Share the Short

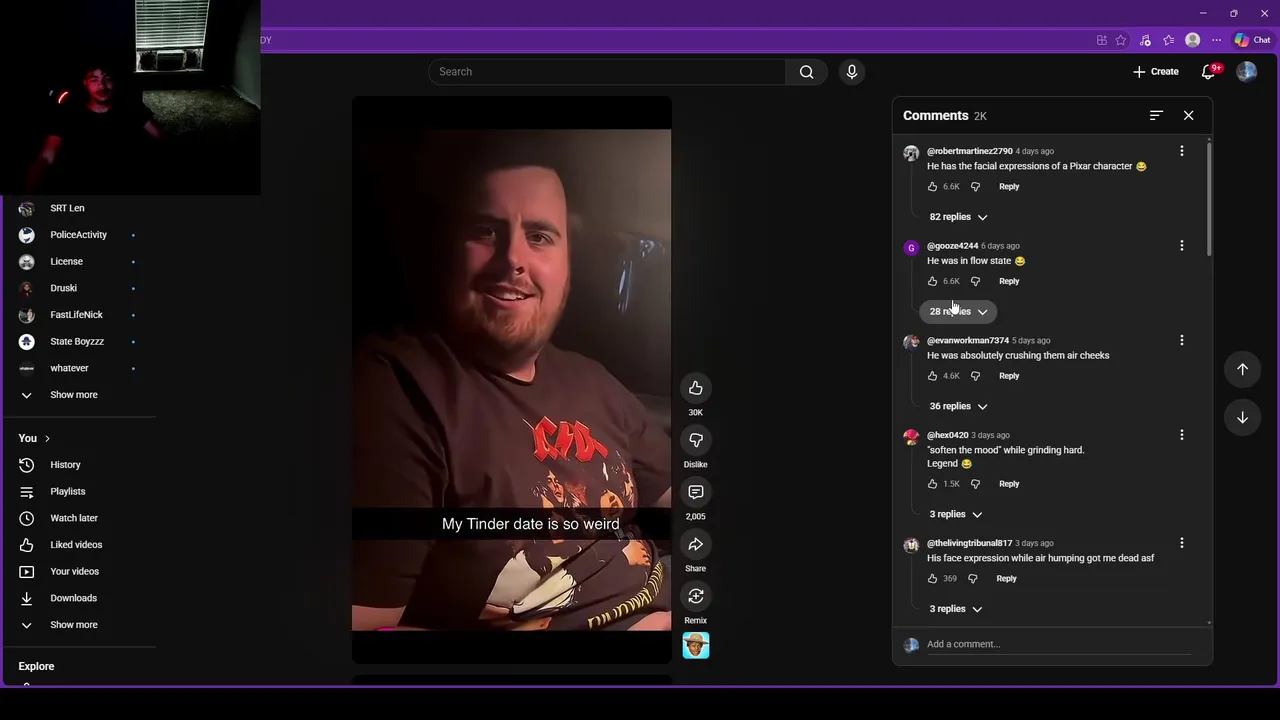click(696, 544)
